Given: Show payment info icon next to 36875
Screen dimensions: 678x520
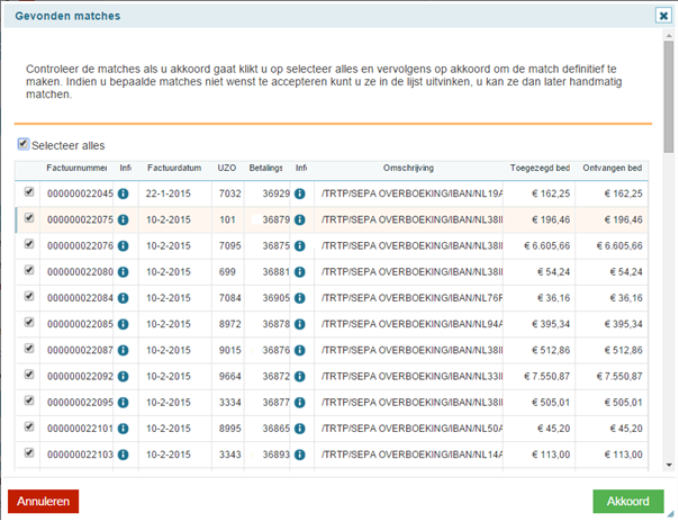Looking at the screenshot, I should [300, 246].
